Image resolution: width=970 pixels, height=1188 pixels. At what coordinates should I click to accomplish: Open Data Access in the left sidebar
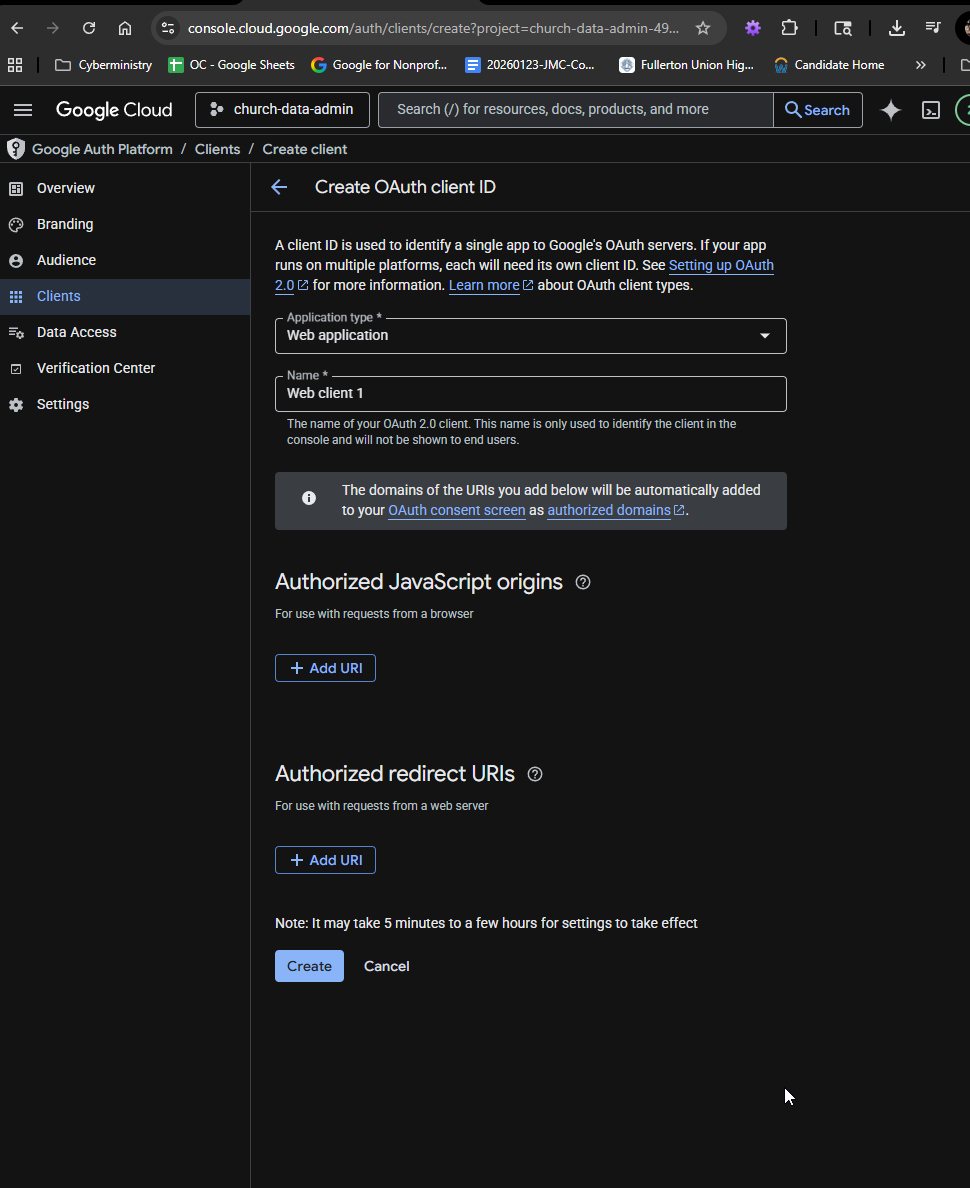76,332
